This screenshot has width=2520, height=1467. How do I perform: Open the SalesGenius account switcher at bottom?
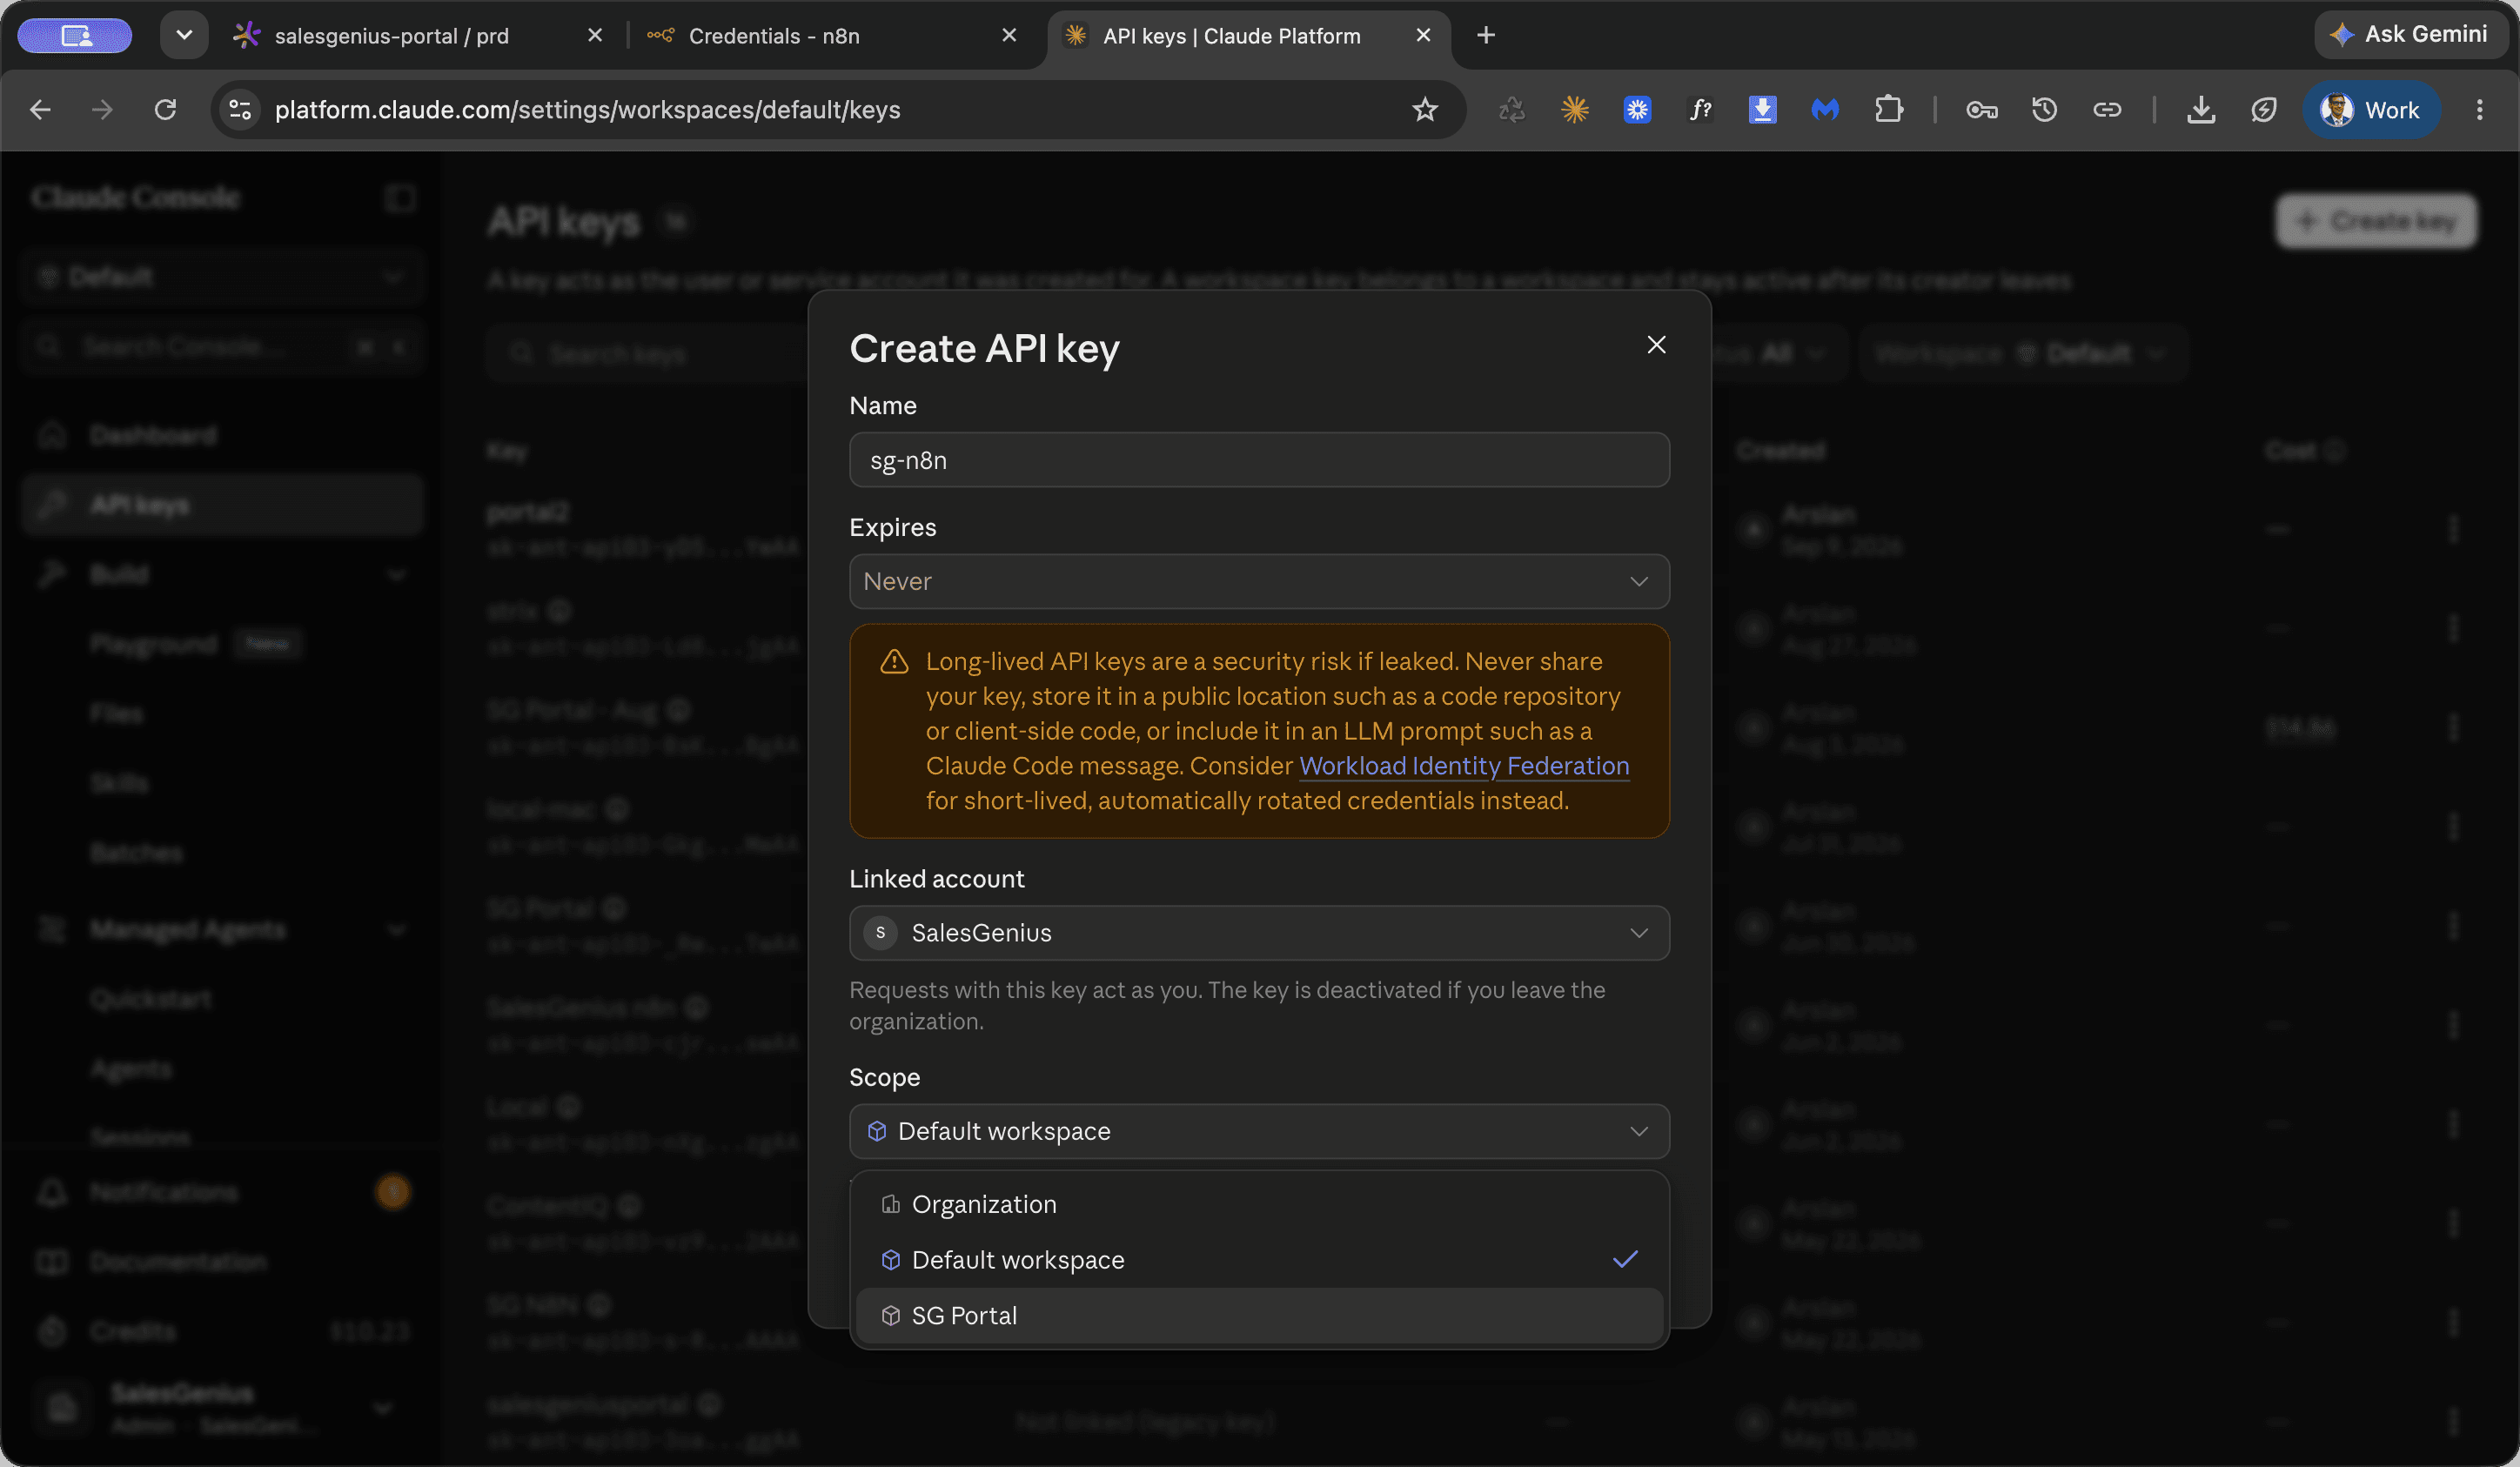pos(222,1407)
